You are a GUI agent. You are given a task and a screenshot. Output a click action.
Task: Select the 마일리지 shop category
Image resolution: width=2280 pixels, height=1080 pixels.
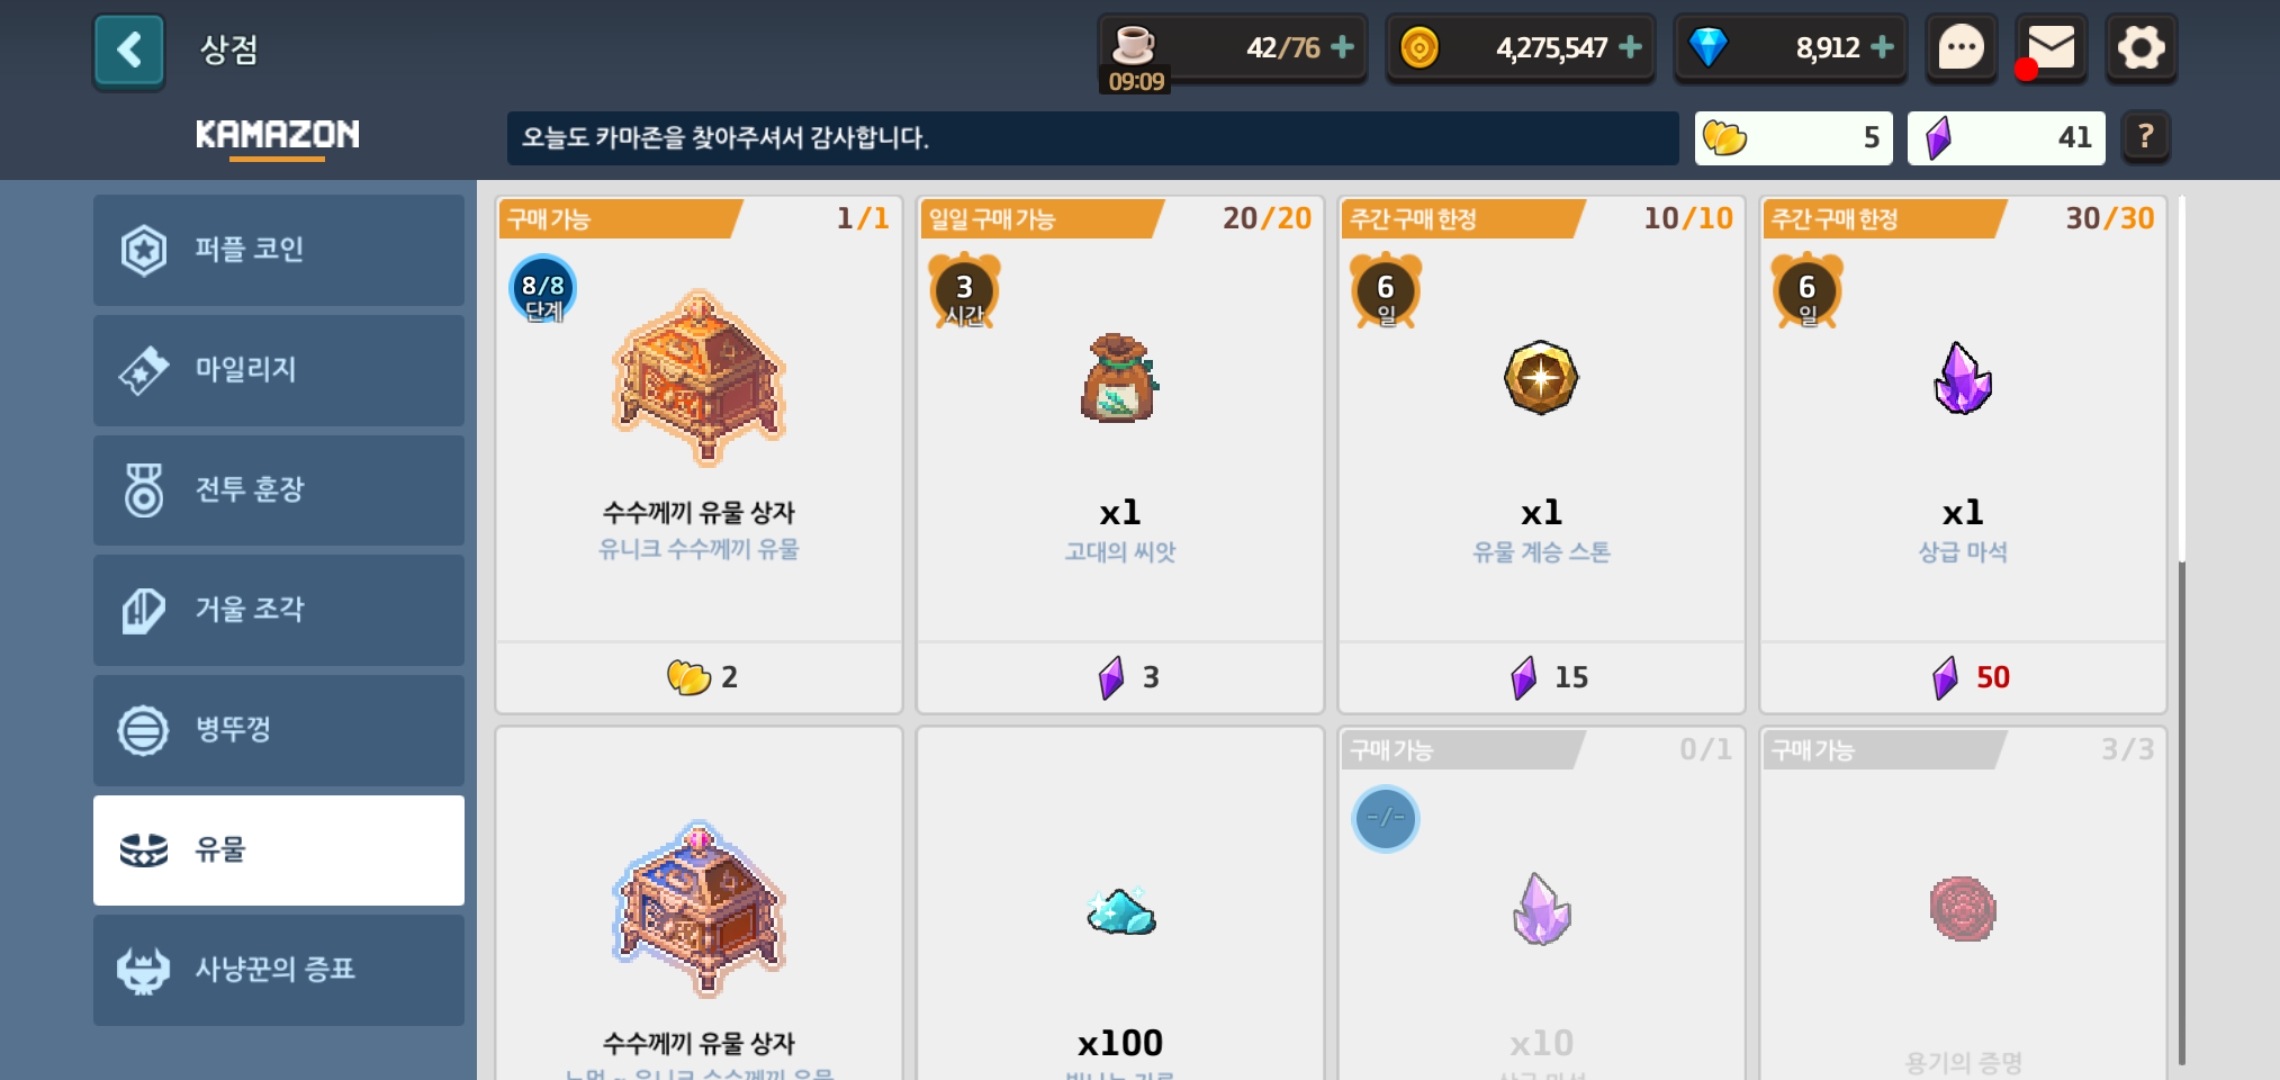click(279, 370)
